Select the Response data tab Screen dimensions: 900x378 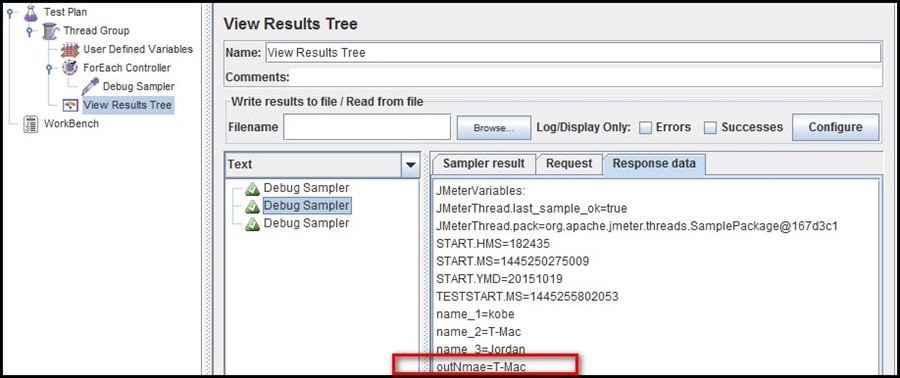pyautogui.click(x=654, y=164)
